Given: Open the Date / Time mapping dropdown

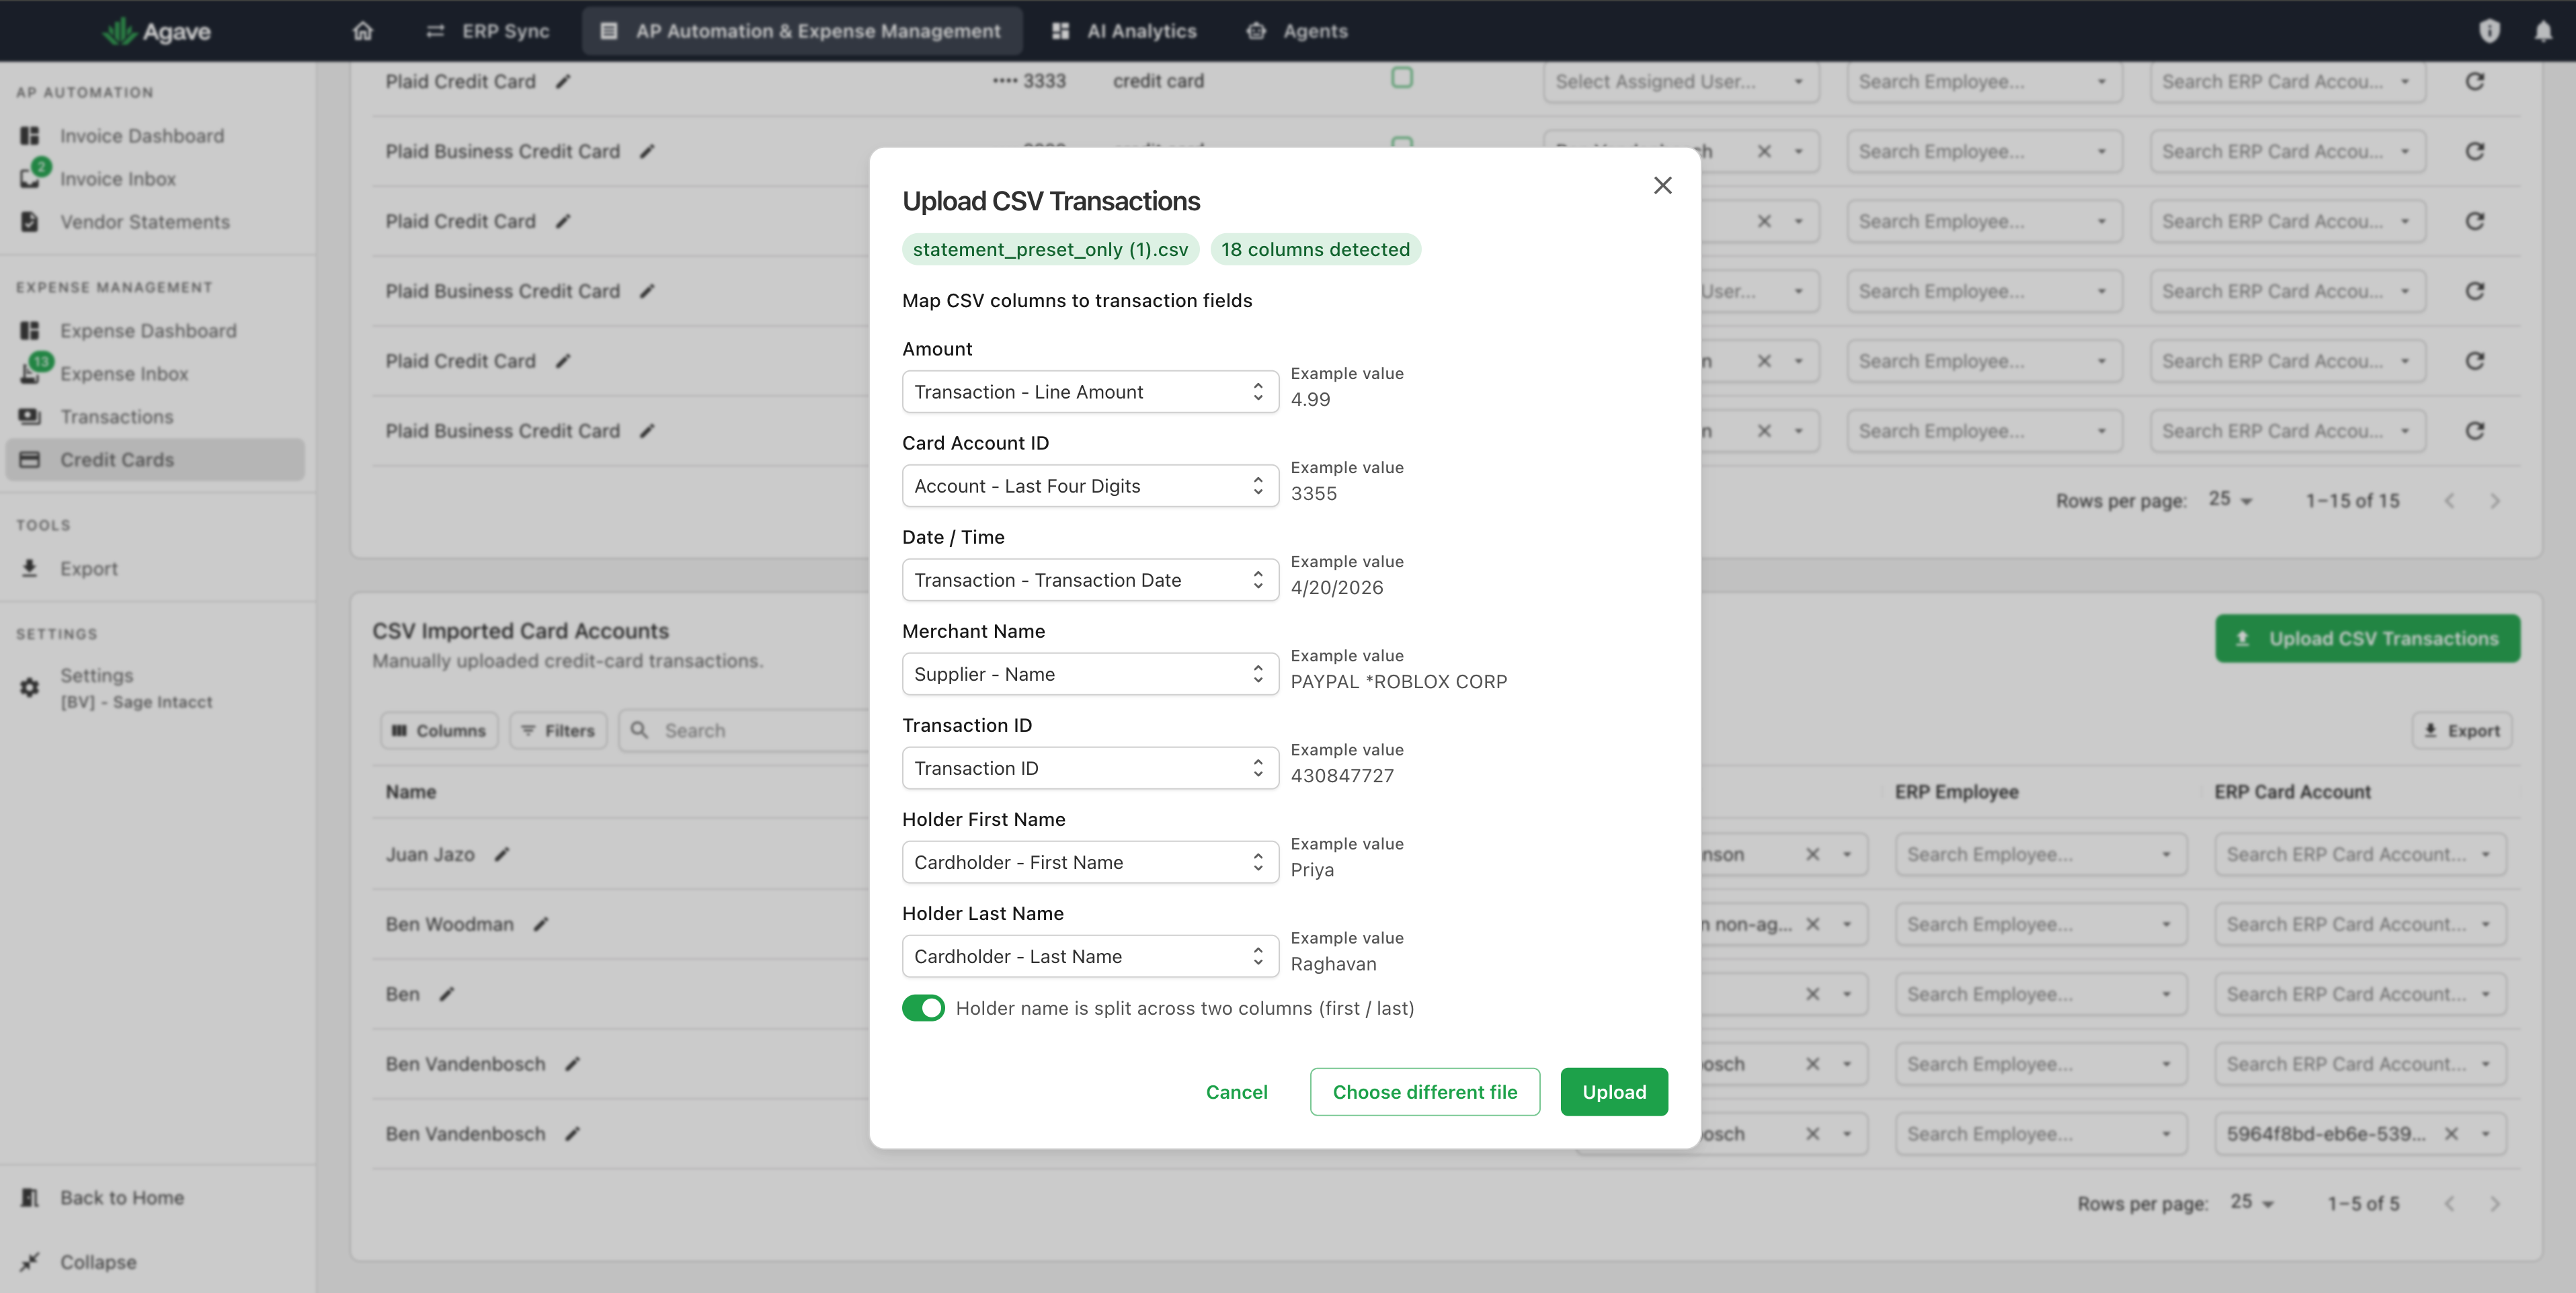Looking at the screenshot, I should point(1090,580).
